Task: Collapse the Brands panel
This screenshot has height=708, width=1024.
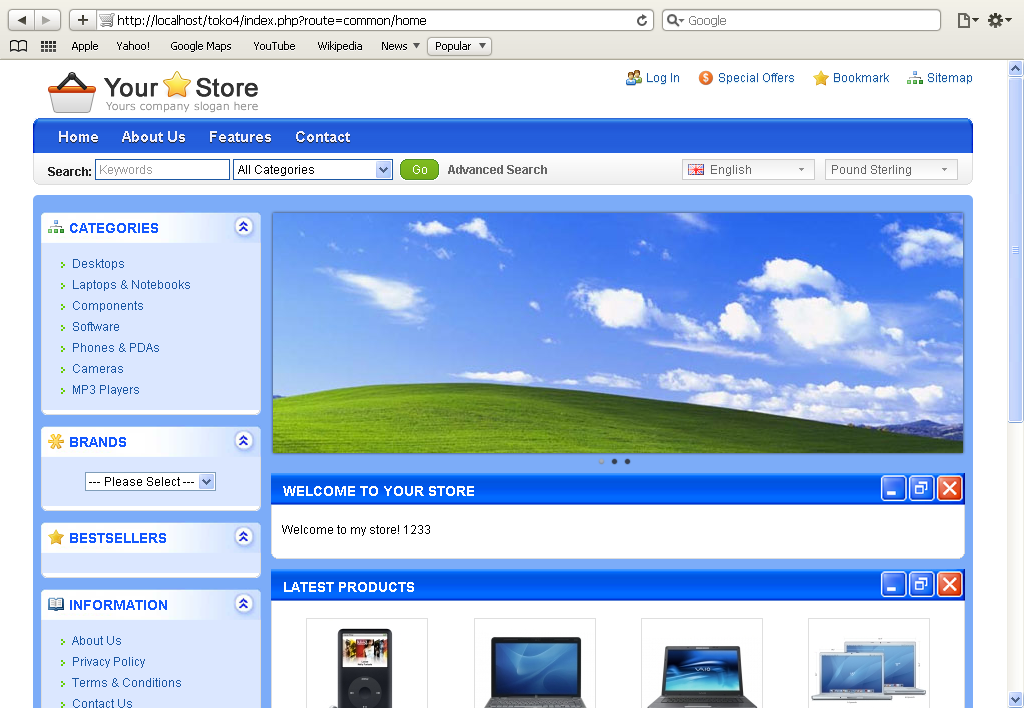Action: pos(244,441)
